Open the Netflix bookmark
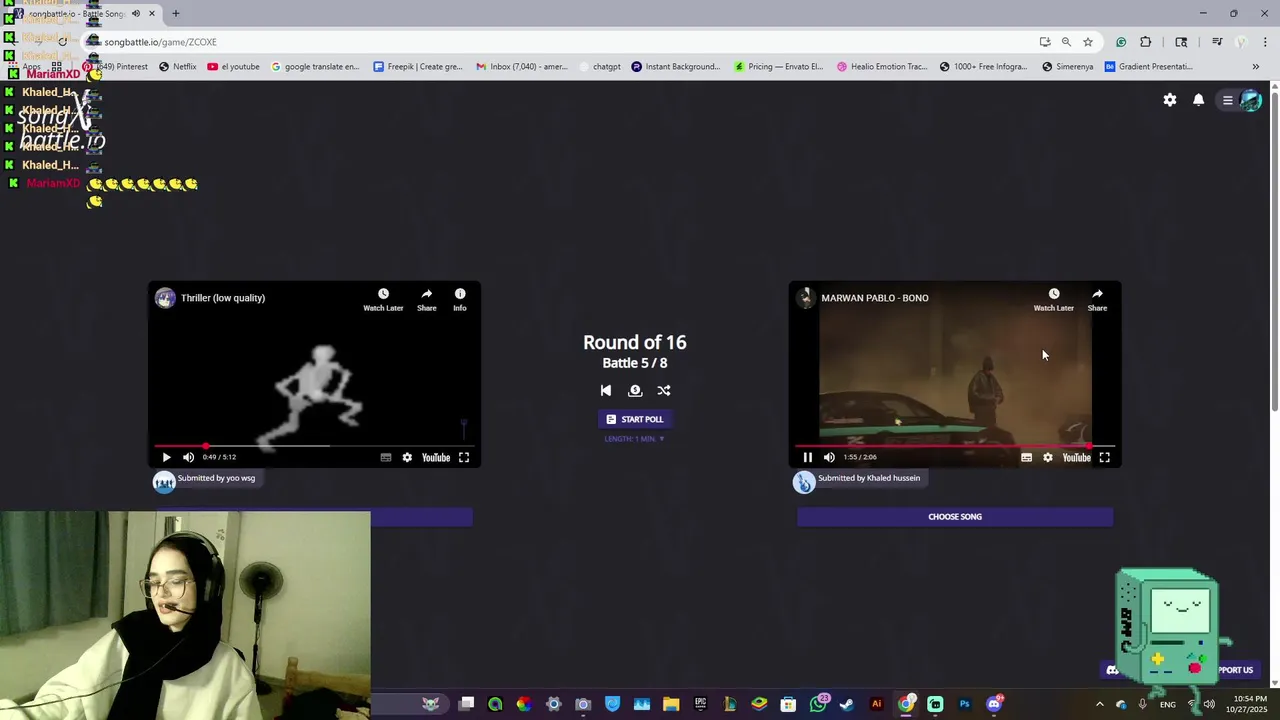Image resolution: width=1280 pixels, height=720 pixels. click(178, 67)
